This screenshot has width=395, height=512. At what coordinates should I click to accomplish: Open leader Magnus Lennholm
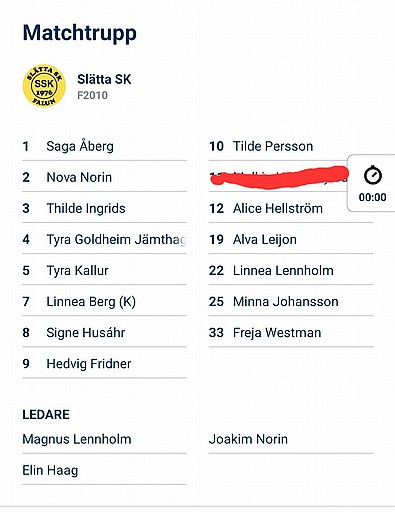pos(104,439)
